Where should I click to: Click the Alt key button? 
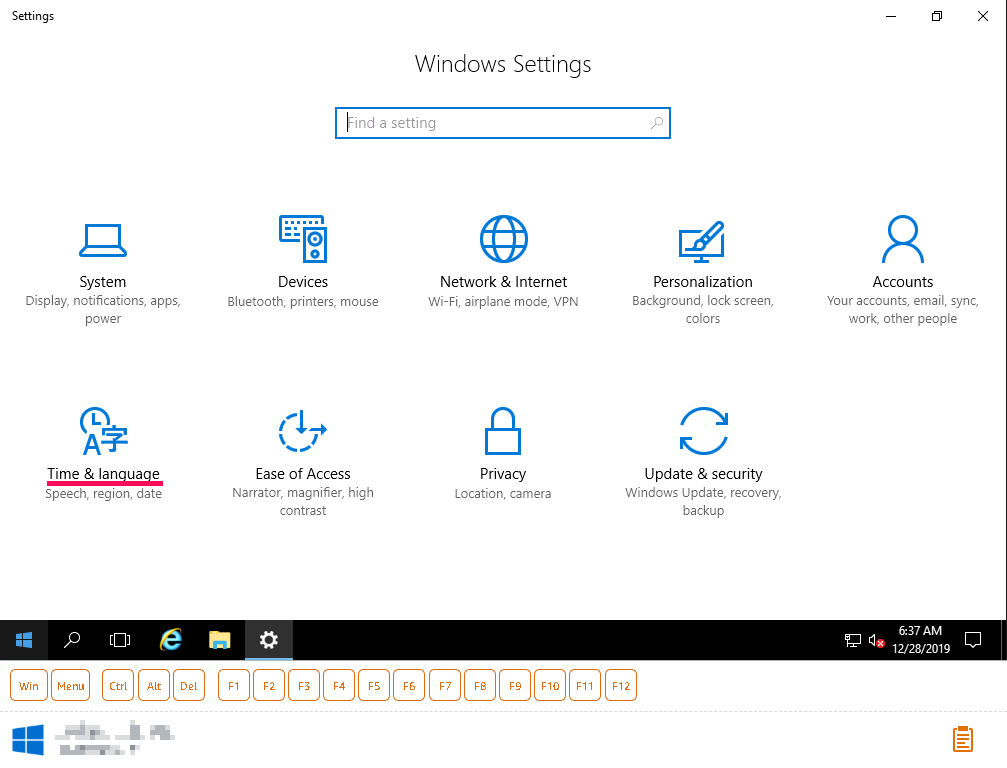[153, 686]
